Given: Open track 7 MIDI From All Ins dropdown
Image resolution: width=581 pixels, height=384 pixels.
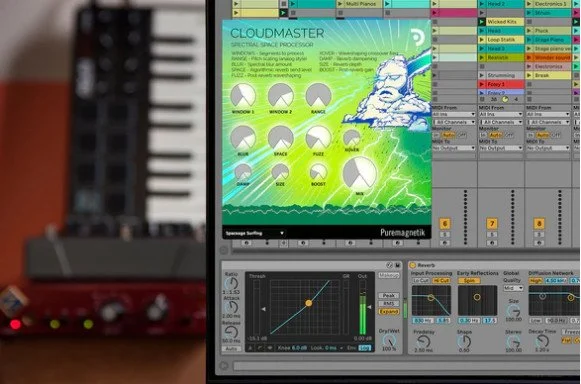Looking at the screenshot, I should point(501,114).
